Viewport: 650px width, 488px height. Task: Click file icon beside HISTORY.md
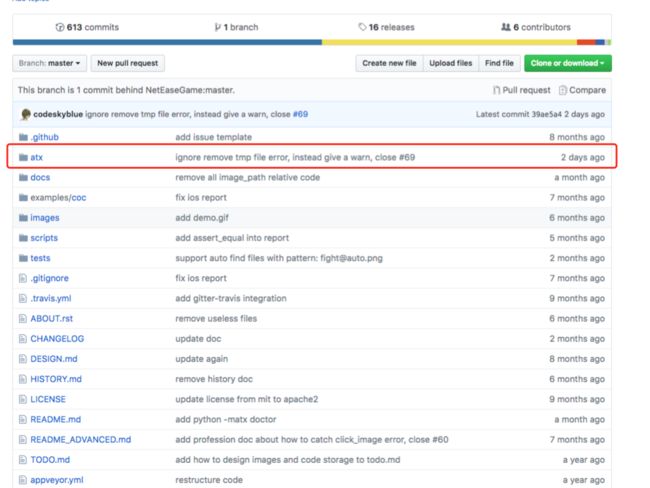[23, 379]
